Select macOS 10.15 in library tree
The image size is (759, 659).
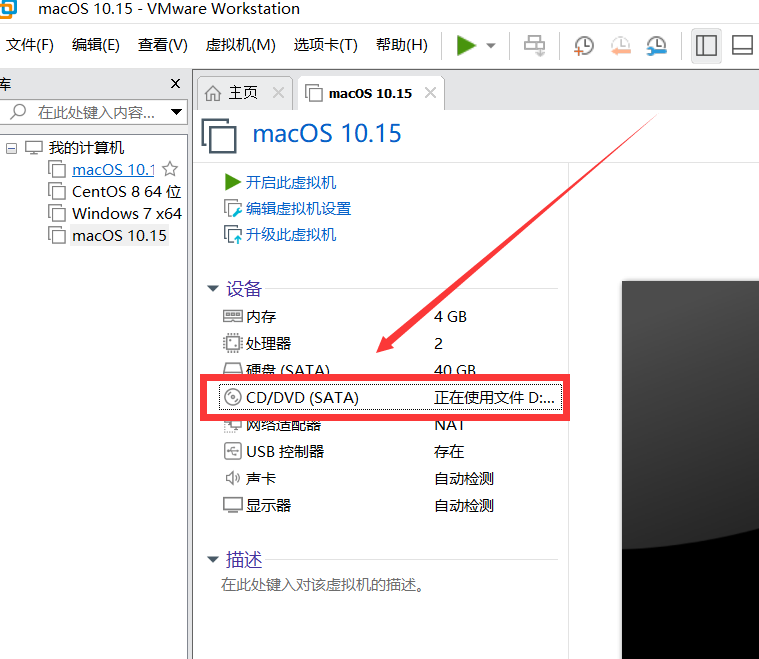(x=119, y=235)
